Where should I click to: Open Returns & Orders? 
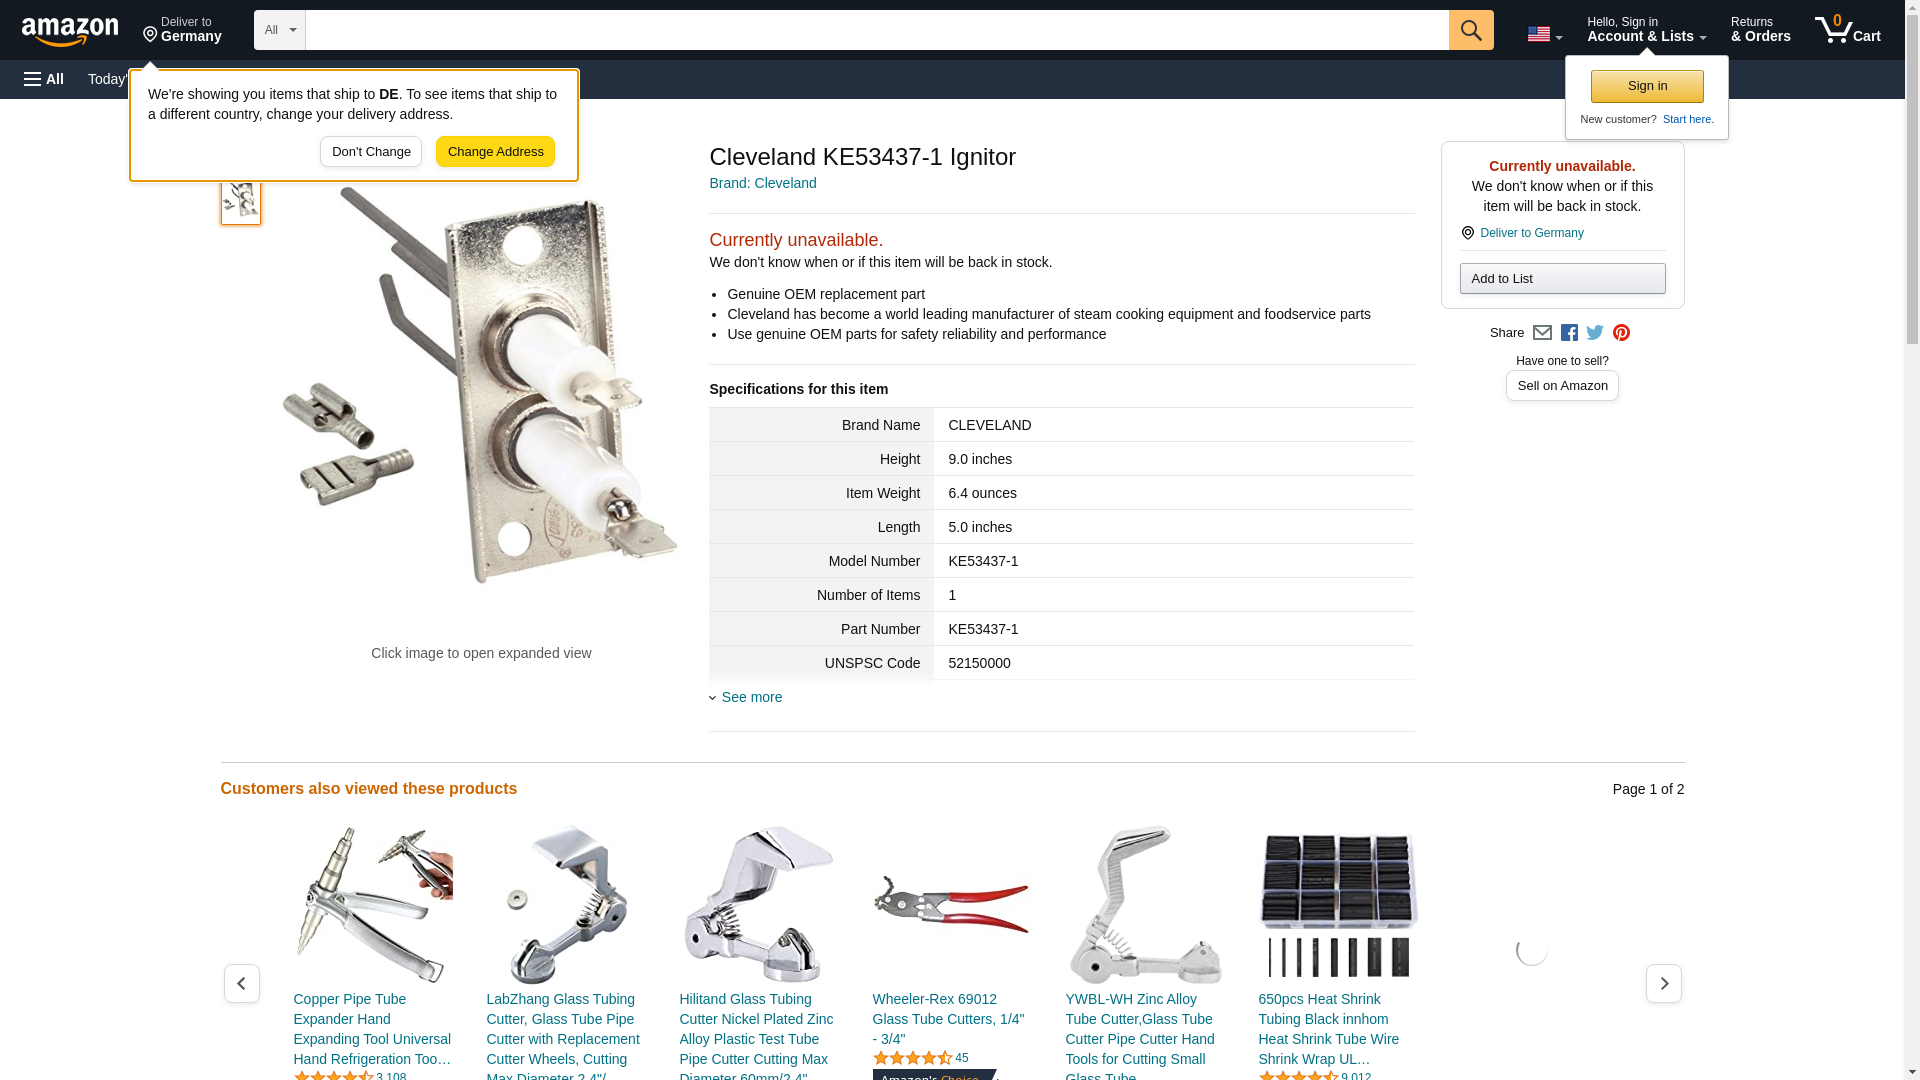[1760, 30]
